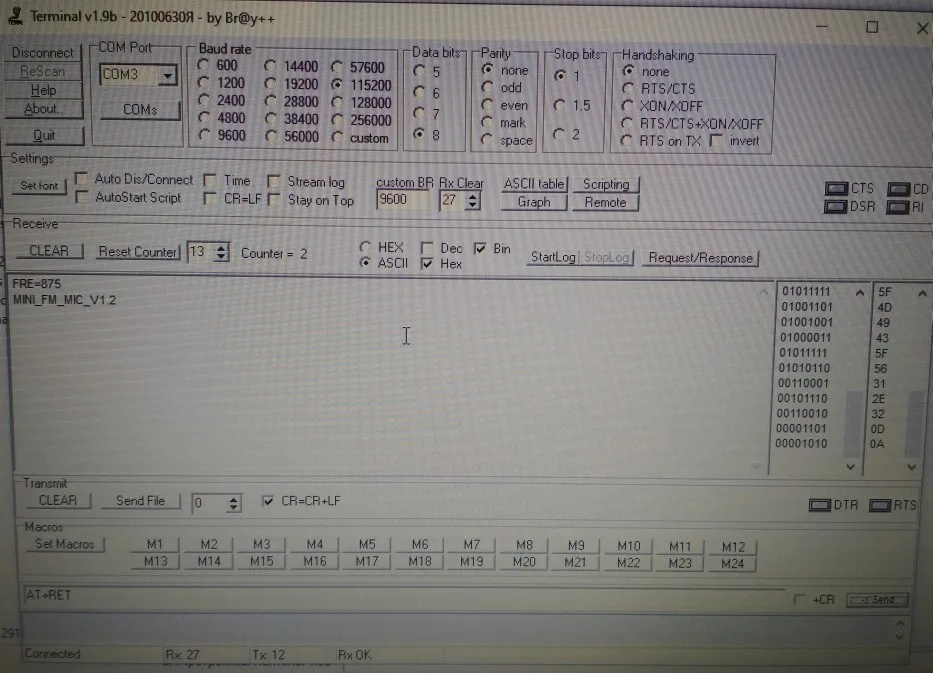Toggle the CR=CR+LF checkbox
Image resolution: width=933 pixels, height=673 pixels.
coord(268,501)
